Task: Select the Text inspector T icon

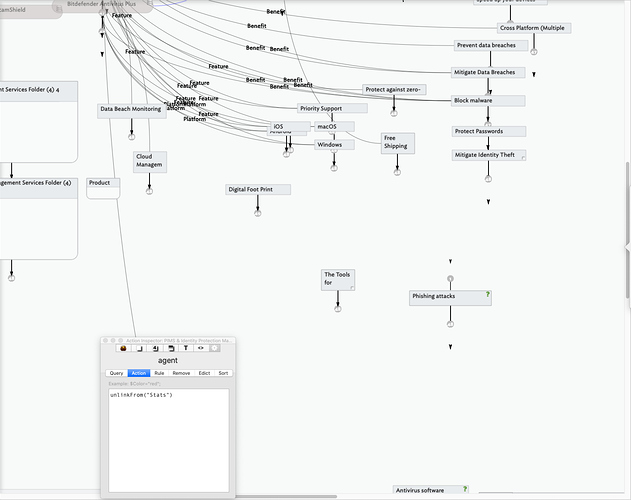Action: point(186,348)
